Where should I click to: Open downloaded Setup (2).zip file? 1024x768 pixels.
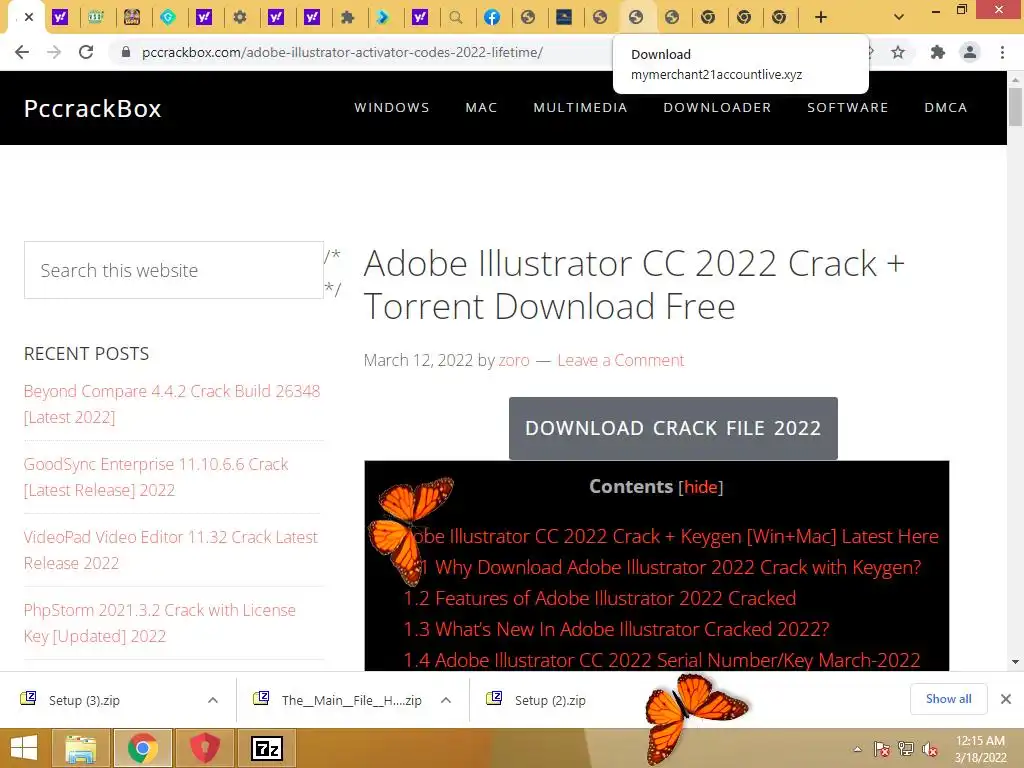550,700
